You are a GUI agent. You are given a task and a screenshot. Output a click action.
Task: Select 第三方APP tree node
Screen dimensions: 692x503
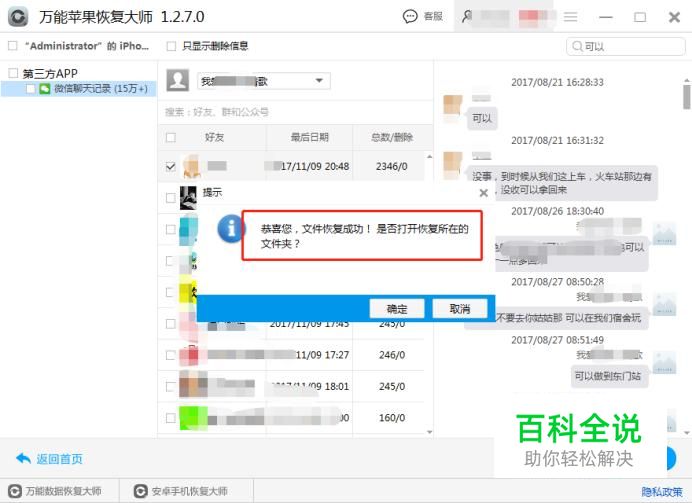(50, 73)
